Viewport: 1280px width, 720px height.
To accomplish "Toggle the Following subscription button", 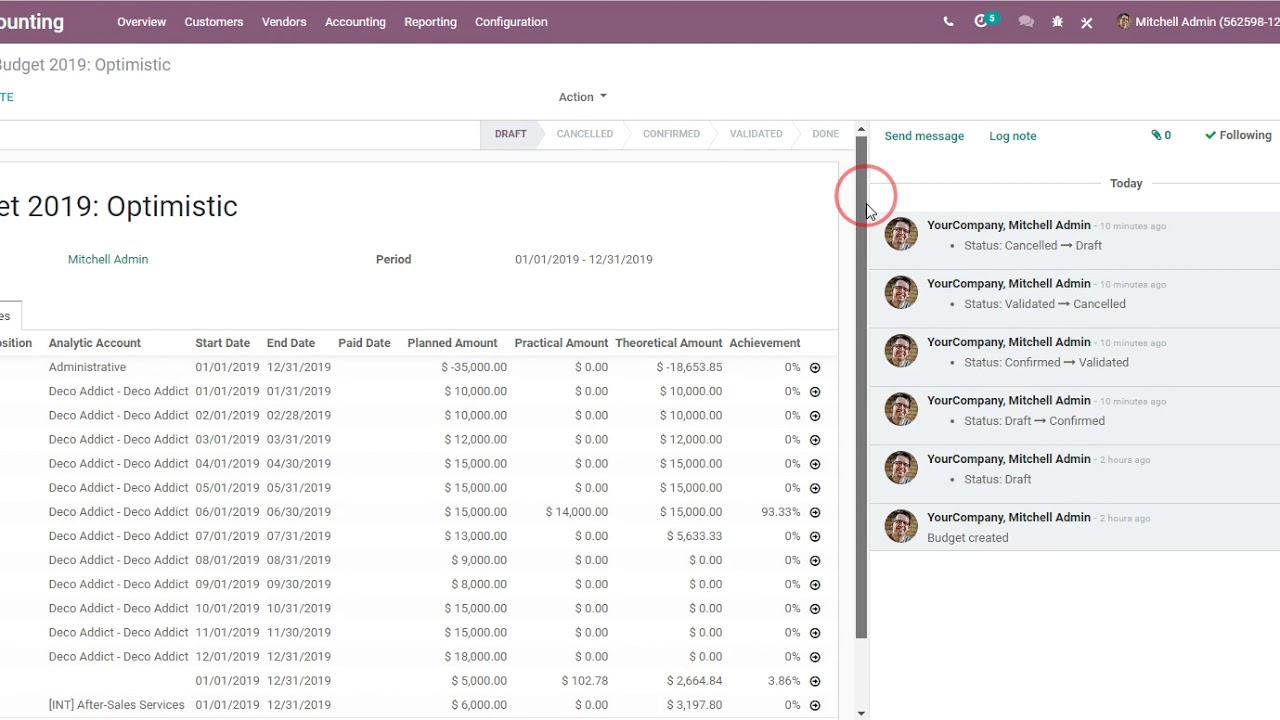I will [1238, 135].
